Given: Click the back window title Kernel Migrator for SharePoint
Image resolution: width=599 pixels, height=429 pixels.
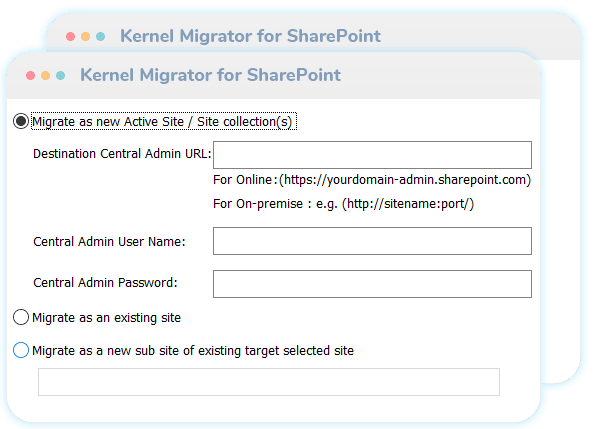Looking at the screenshot, I should point(251,36).
